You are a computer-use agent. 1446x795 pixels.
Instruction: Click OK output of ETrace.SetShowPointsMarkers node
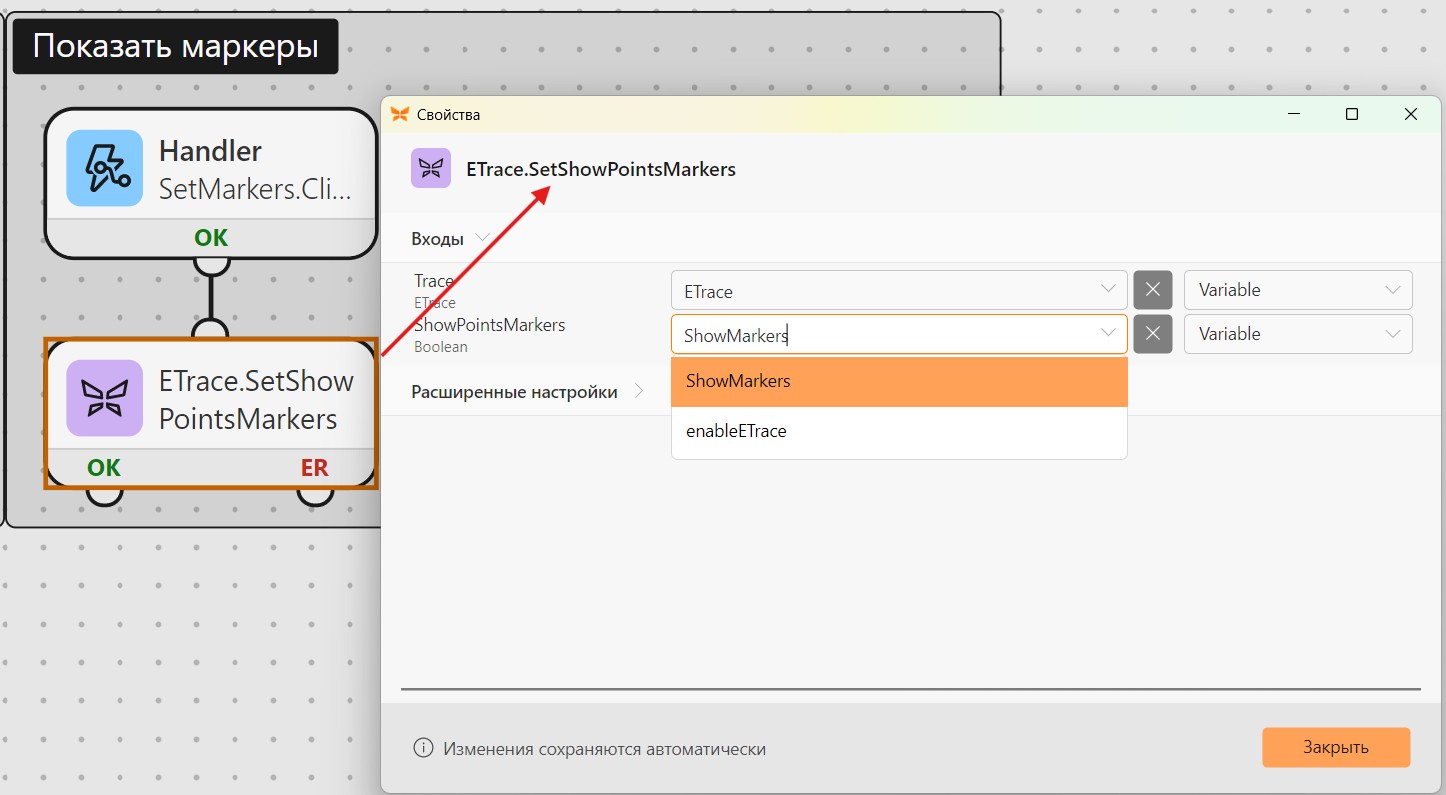coord(104,467)
